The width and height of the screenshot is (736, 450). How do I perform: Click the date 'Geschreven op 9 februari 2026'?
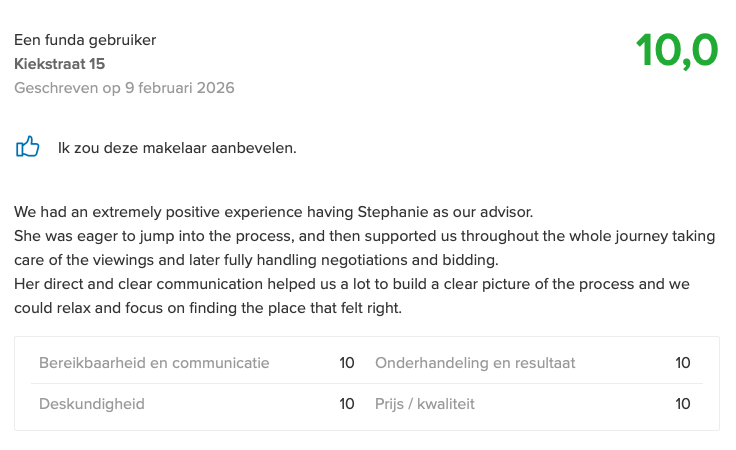click(124, 88)
